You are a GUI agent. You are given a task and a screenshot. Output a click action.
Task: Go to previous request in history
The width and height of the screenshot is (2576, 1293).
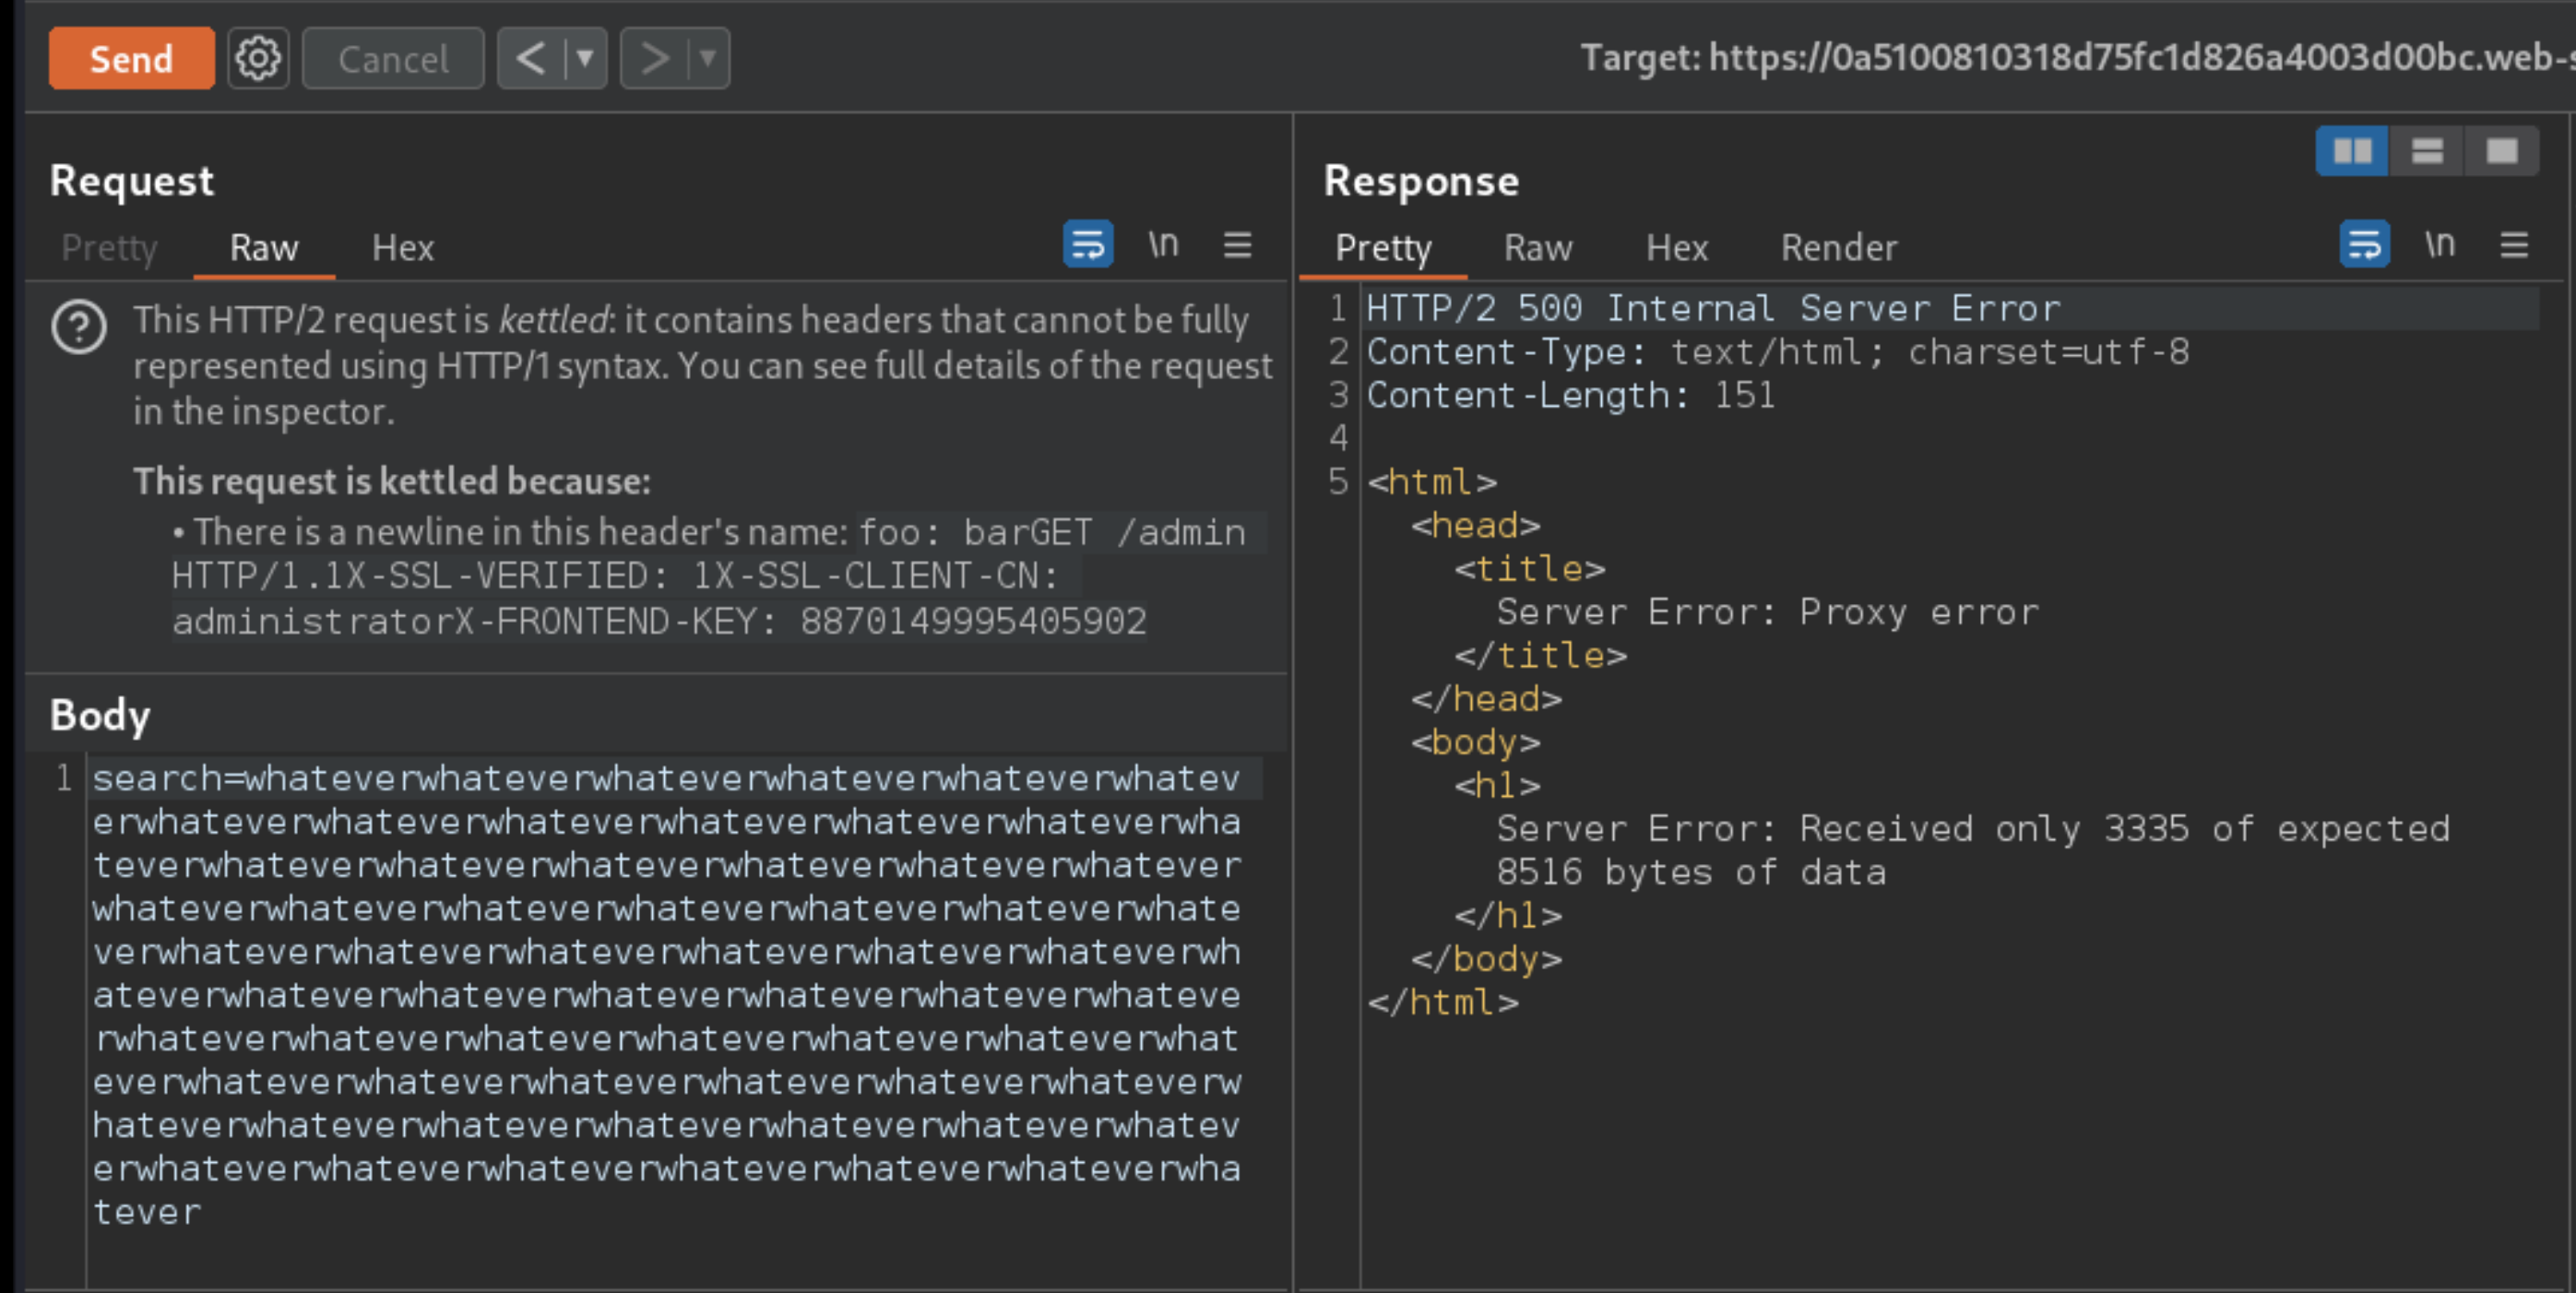click(x=531, y=59)
